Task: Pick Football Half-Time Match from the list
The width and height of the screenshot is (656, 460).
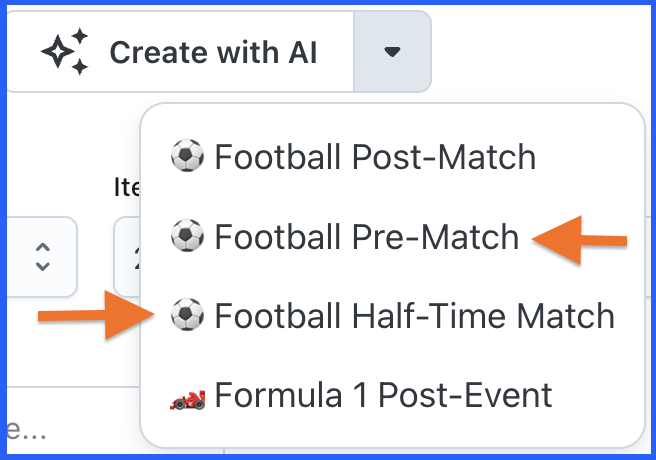Action: [x=414, y=316]
